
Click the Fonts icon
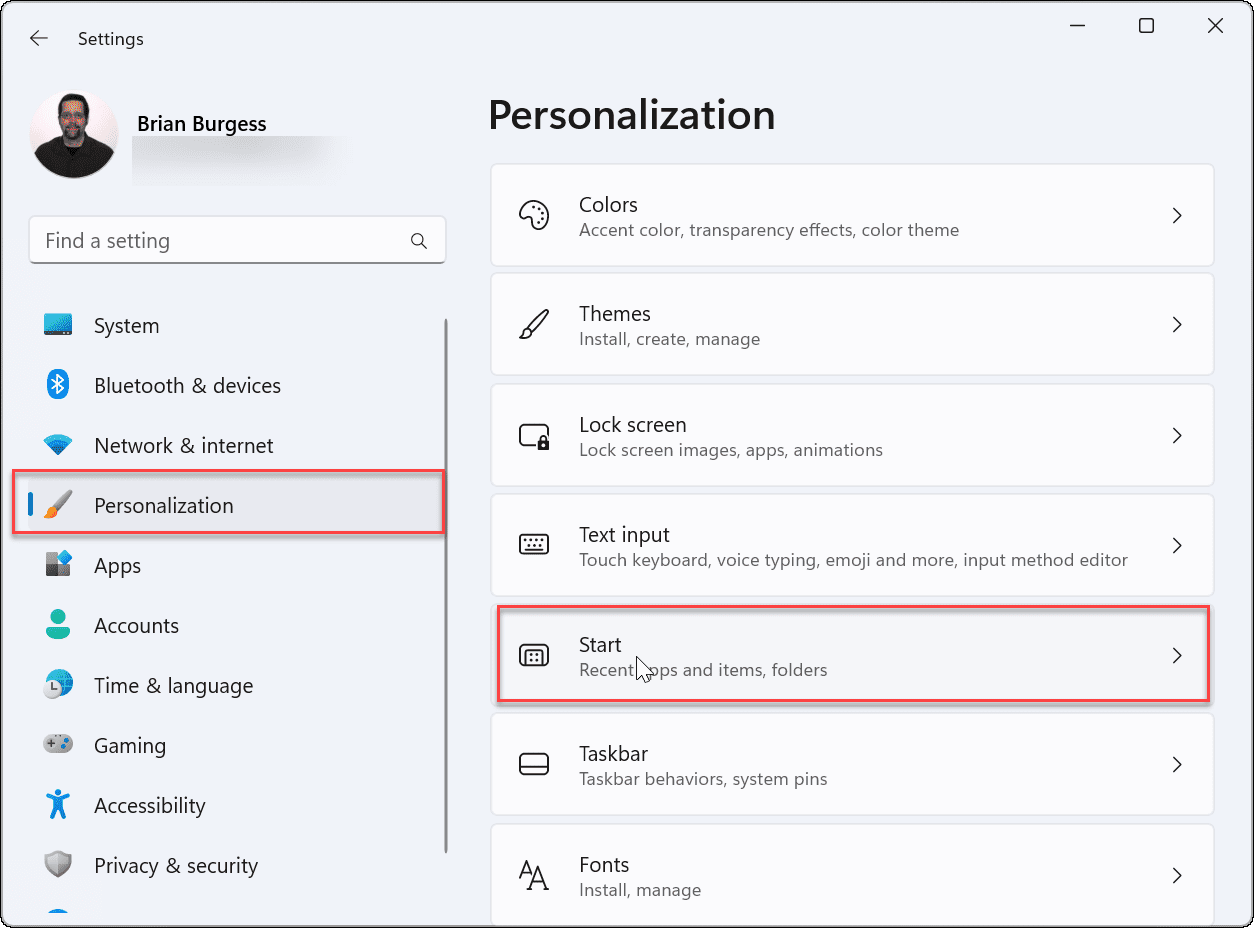(x=534, y=876)
